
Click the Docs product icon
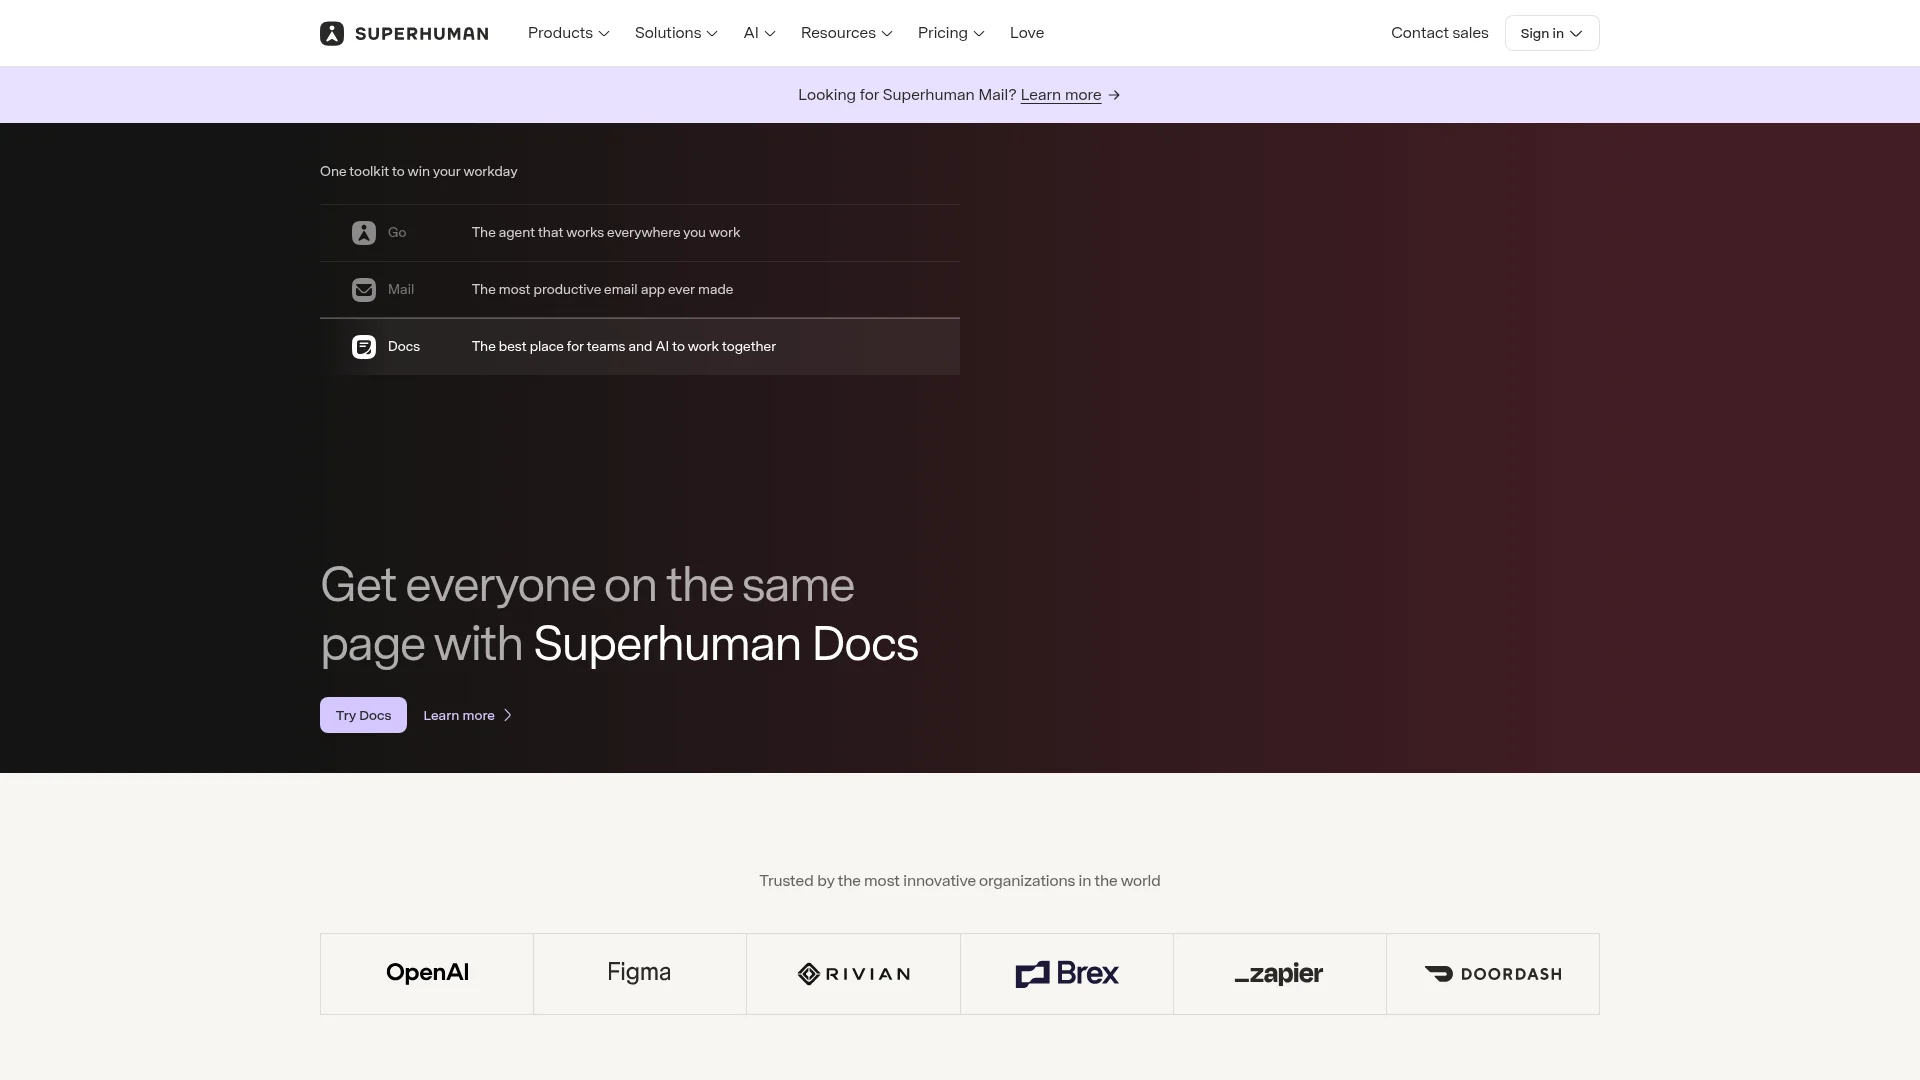click(x=364, y=347)
